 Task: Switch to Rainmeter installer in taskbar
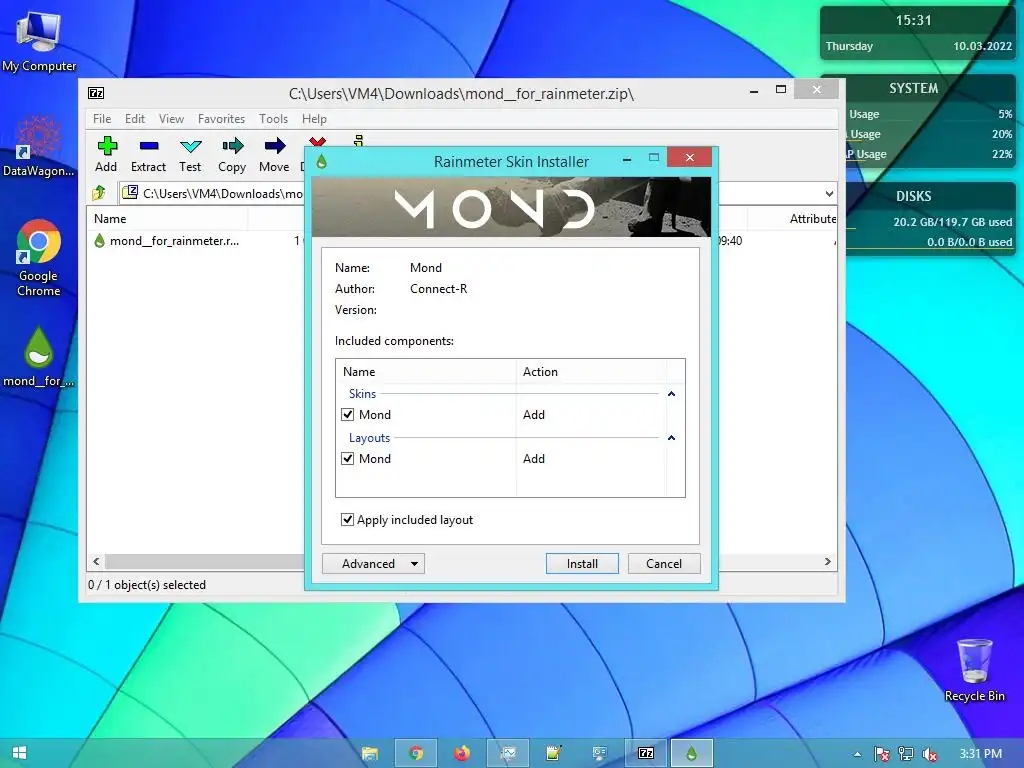(x=692, y=754)
